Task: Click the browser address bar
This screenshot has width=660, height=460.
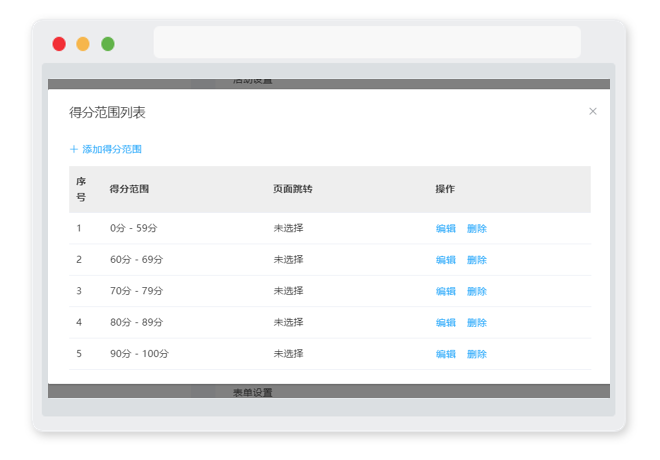Action: point(367,42)
